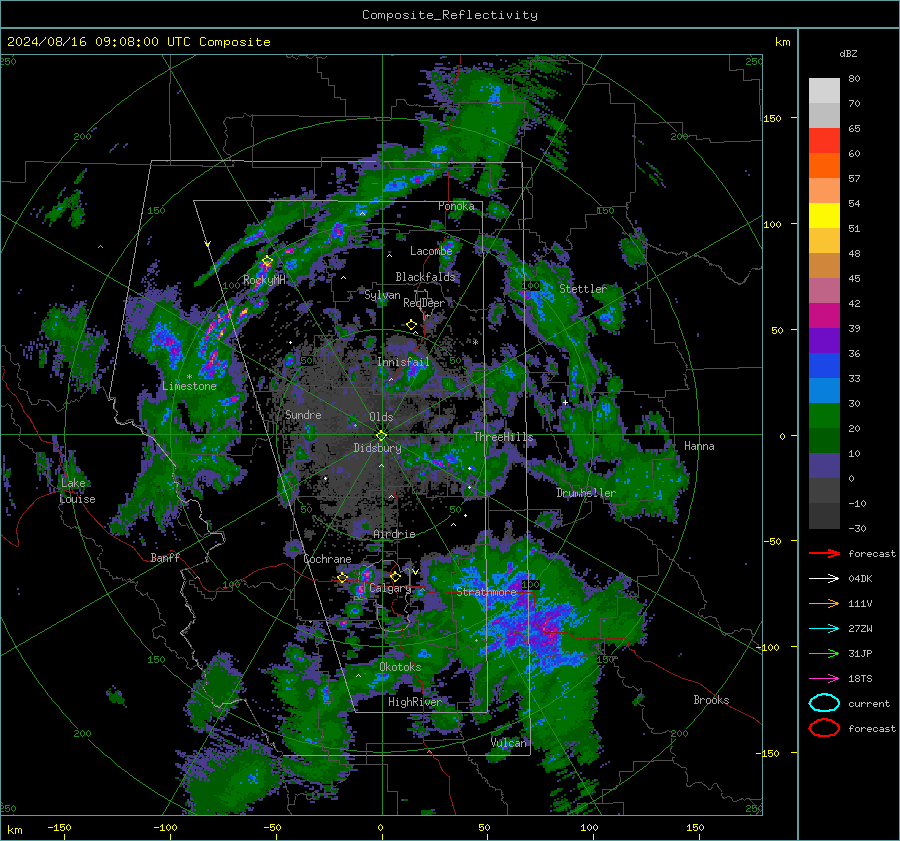
Task: Click the -150 bottom axis tick label
Action: pyautogui.click(x=59, y=827)
